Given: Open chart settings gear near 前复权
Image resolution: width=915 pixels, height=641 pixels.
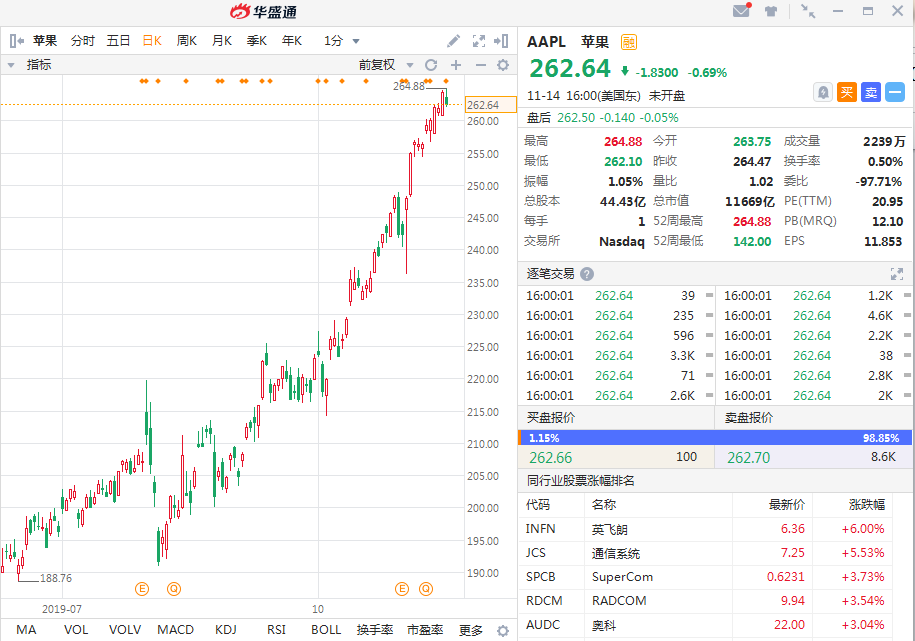Looking at the screenshot, I should tap(503, 65).
